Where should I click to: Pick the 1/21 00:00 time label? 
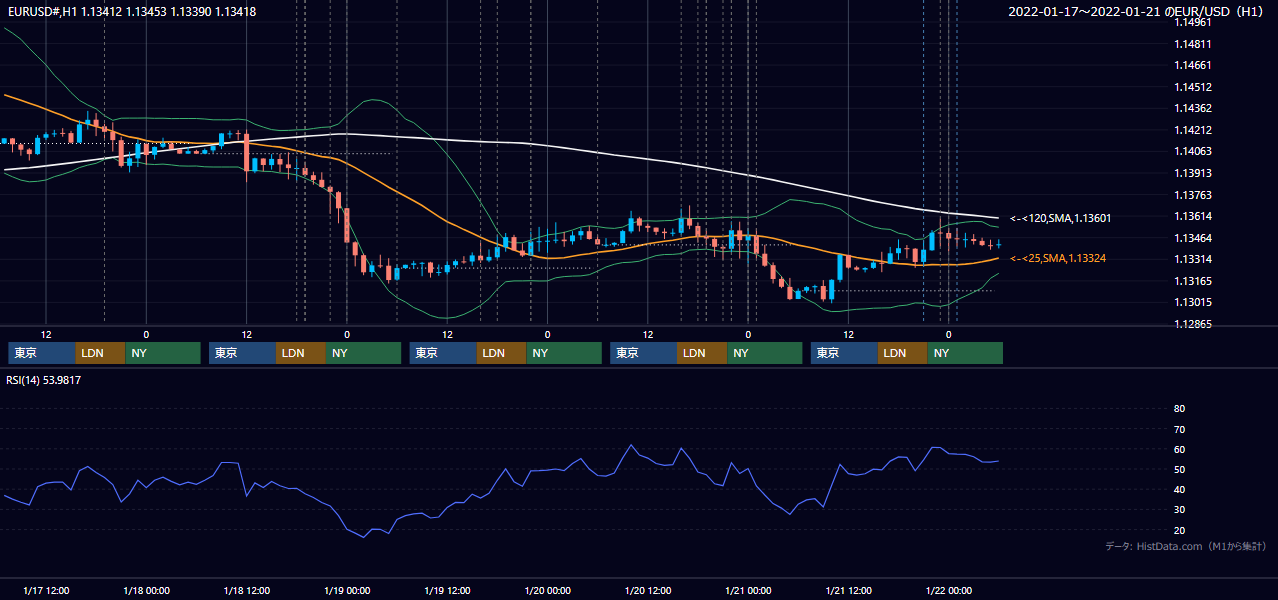(748, 590)
